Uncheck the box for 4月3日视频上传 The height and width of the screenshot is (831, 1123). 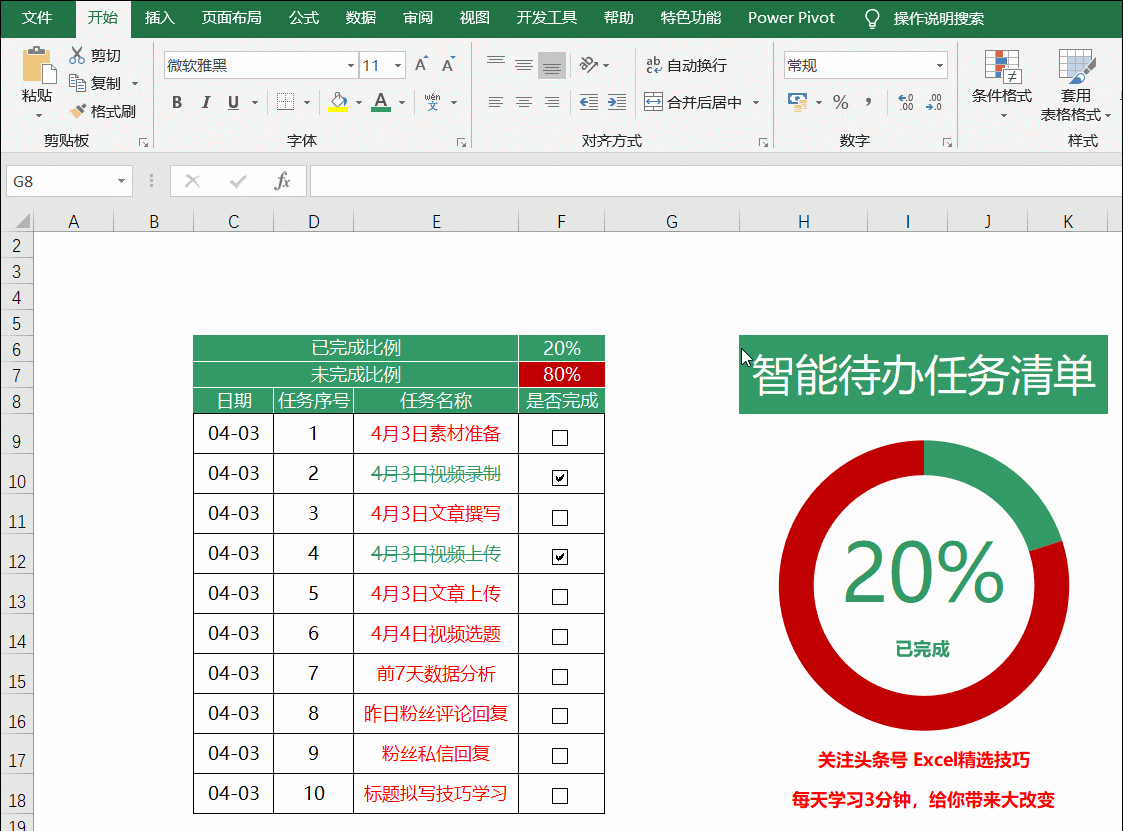[560, 557]
